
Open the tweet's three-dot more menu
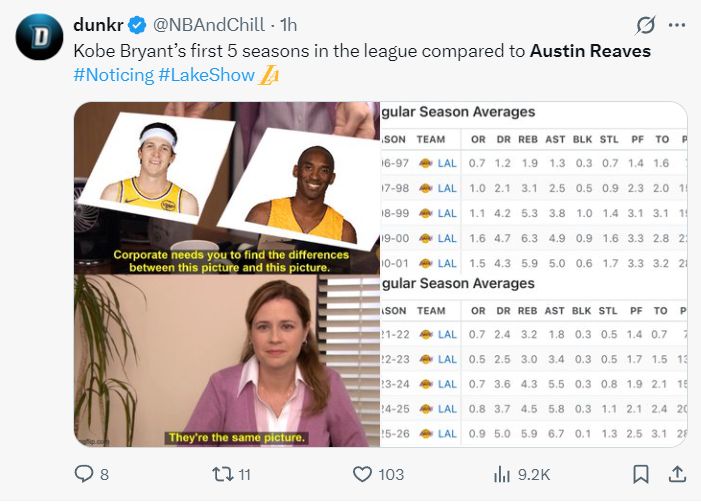click(x=677, y=25)
